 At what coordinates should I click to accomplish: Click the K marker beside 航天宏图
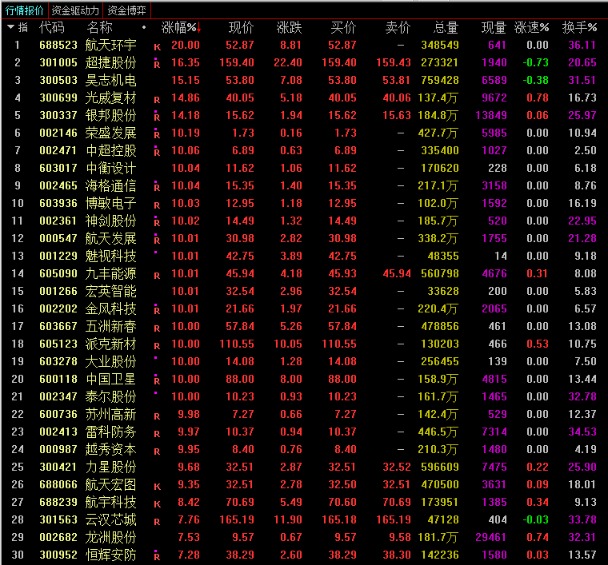click(x=157, y=487)
